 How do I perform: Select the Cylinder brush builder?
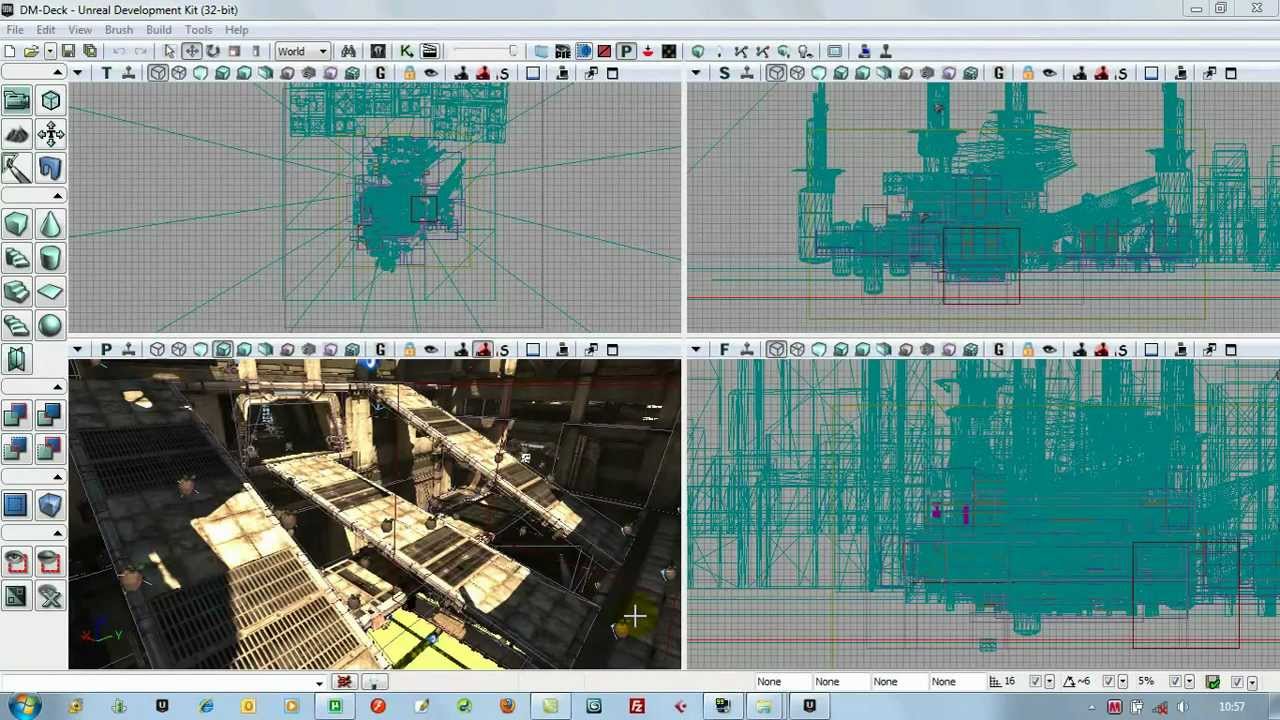coord(50,259)
